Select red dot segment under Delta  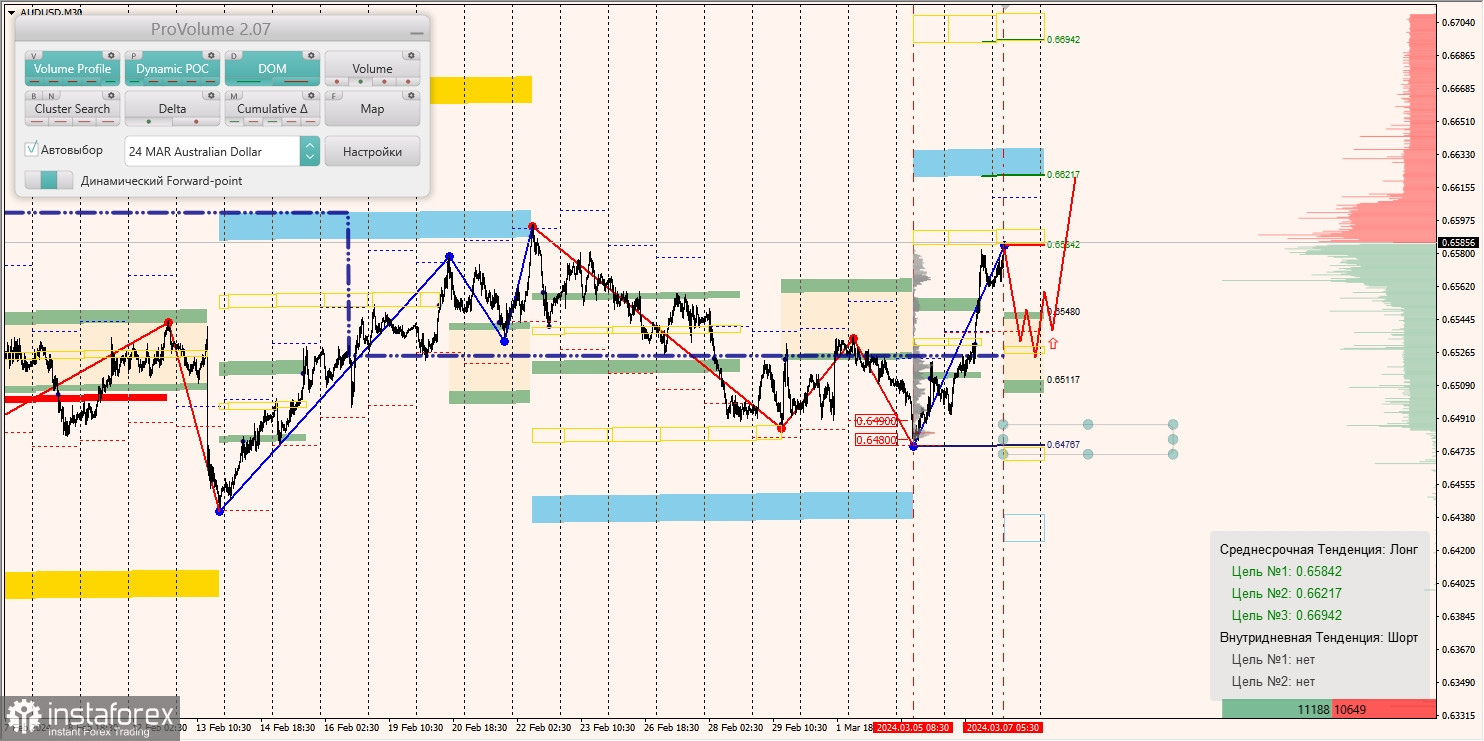(x=196, y=122)
